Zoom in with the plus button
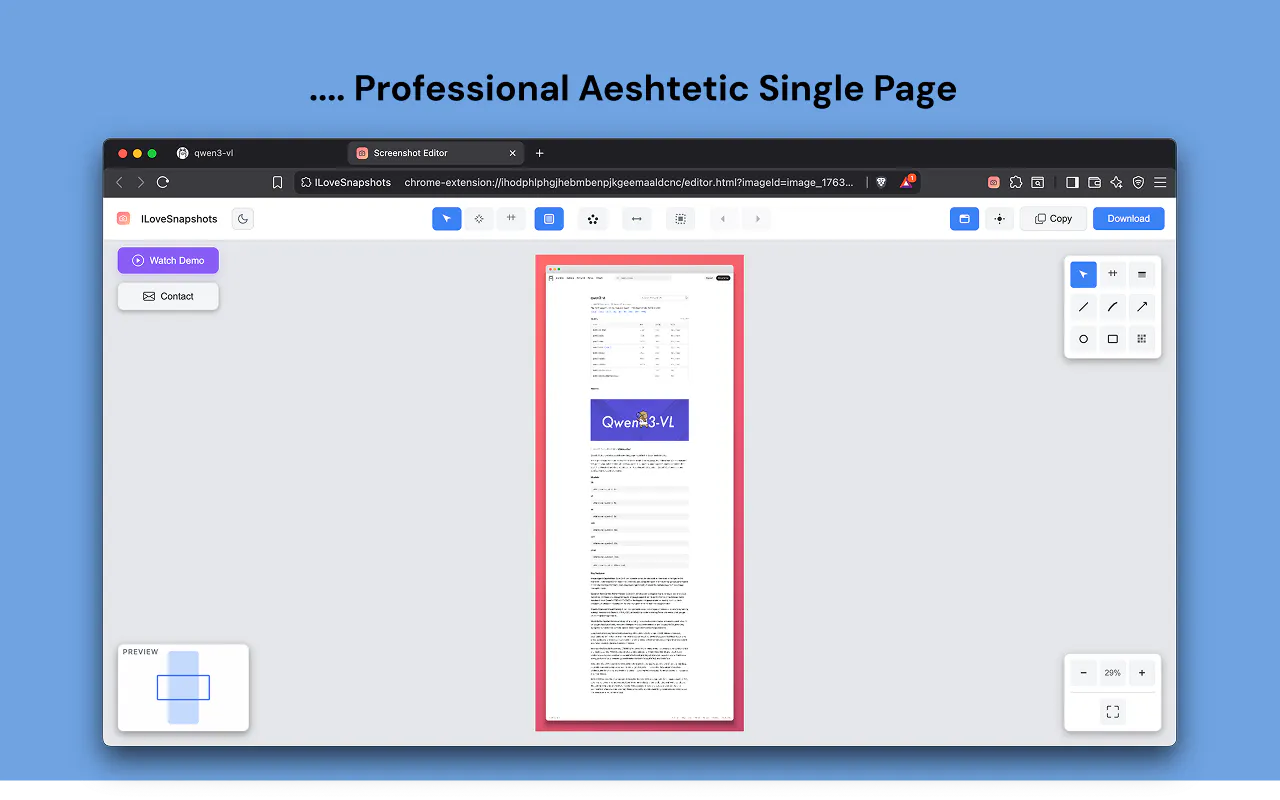Image resolution: width=1280 pixels, height=800 pixels. coord(1142,673)
